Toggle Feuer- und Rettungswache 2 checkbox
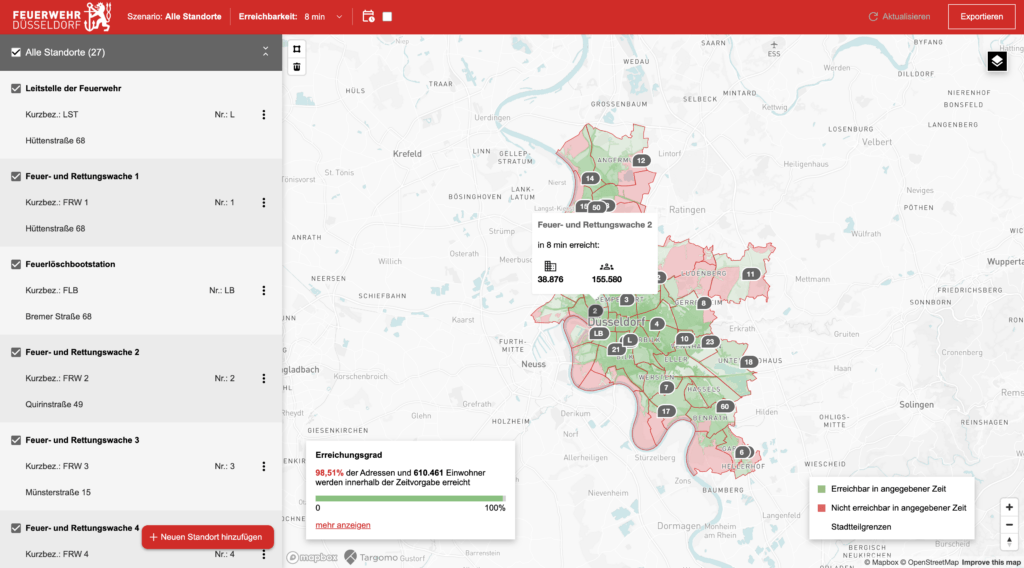1024x568 pixels. [x=16, y=352]
